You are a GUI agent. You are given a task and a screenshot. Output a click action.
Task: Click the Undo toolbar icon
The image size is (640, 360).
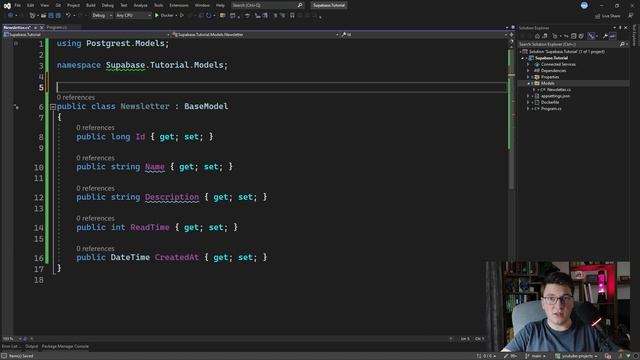pos(69,16)
